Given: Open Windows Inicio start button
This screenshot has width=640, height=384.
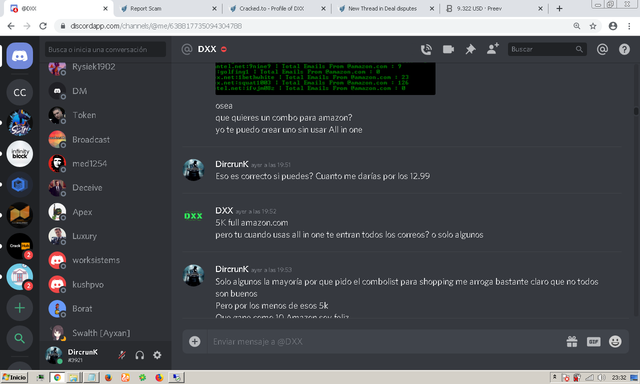Looking at the screenshot, I should point(15,377).
